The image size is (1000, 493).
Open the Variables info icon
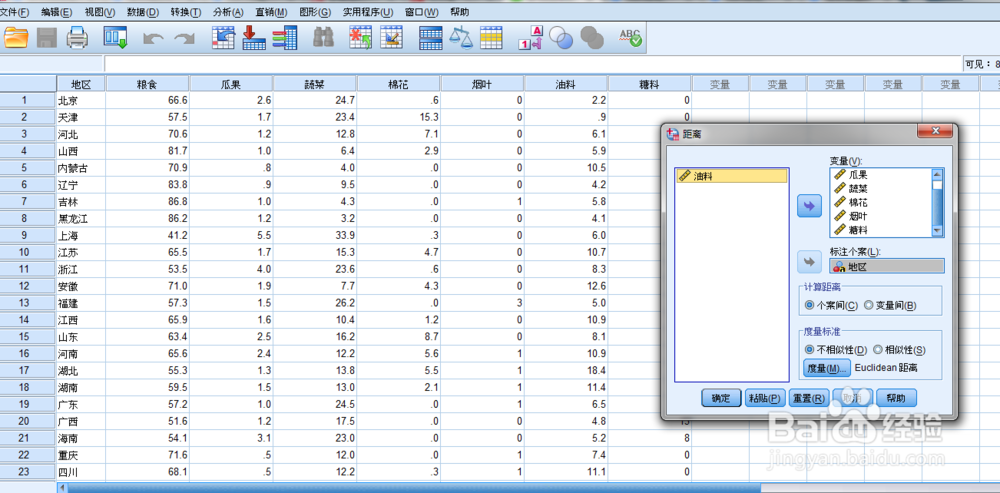pyautogui.click(x=285, y=38)
